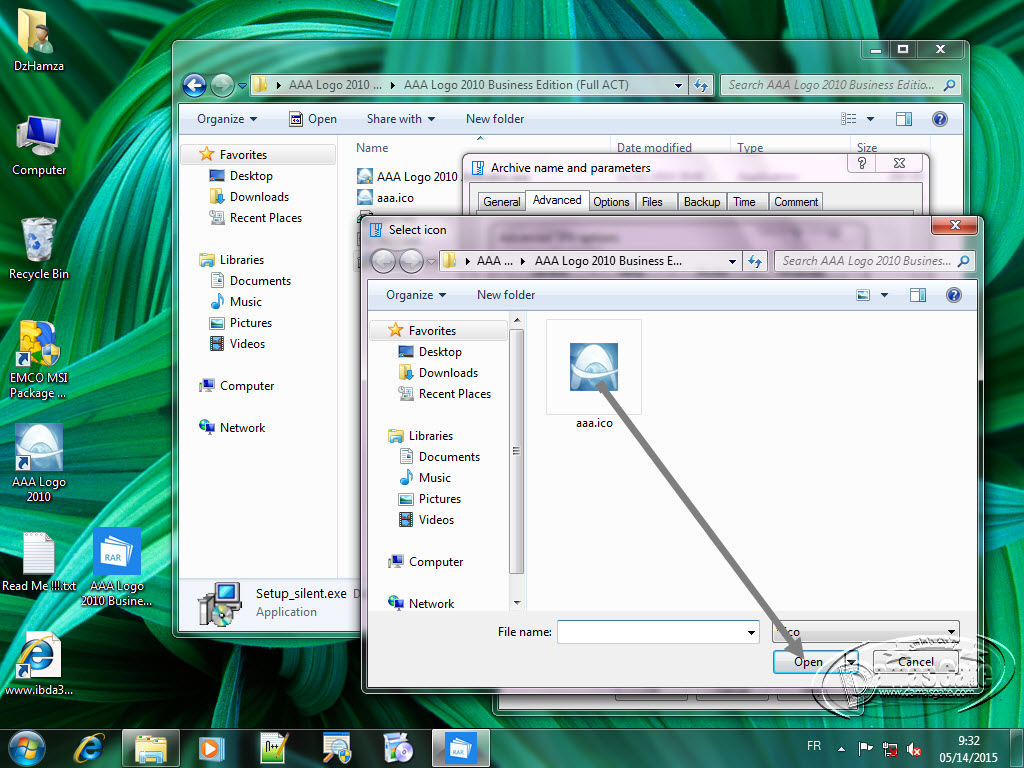
Task: Click the Explorer window search box
Action: [840, 85]
